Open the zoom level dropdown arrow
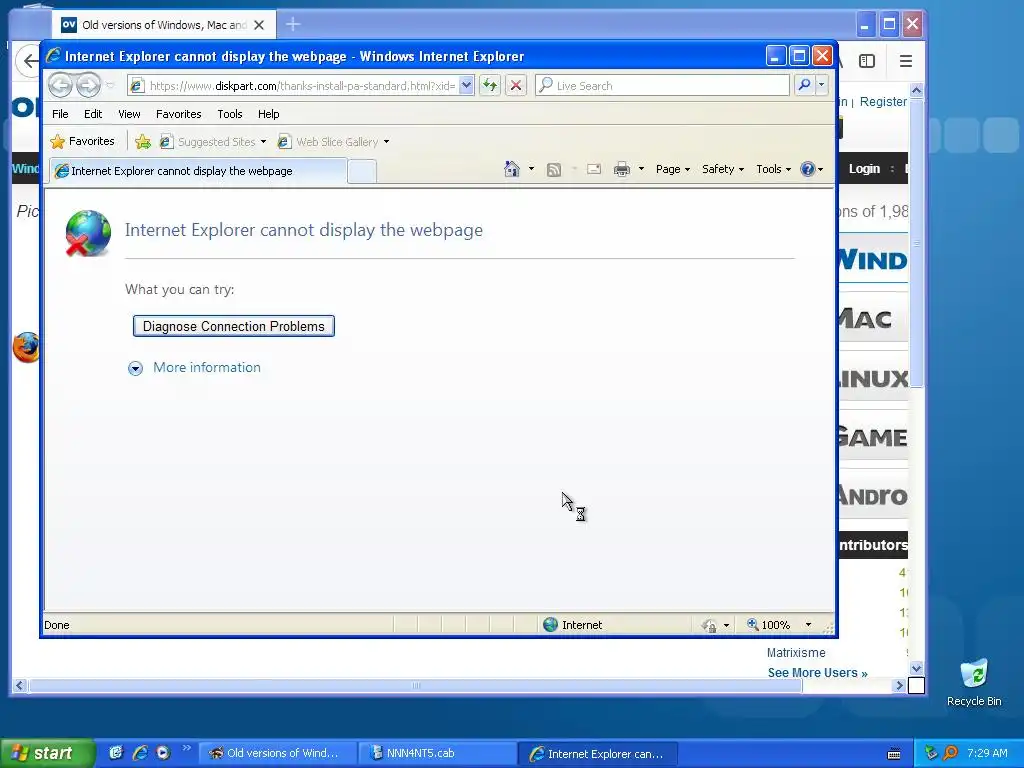Viewport: 1024px width, 768px height. pos(808,625)
